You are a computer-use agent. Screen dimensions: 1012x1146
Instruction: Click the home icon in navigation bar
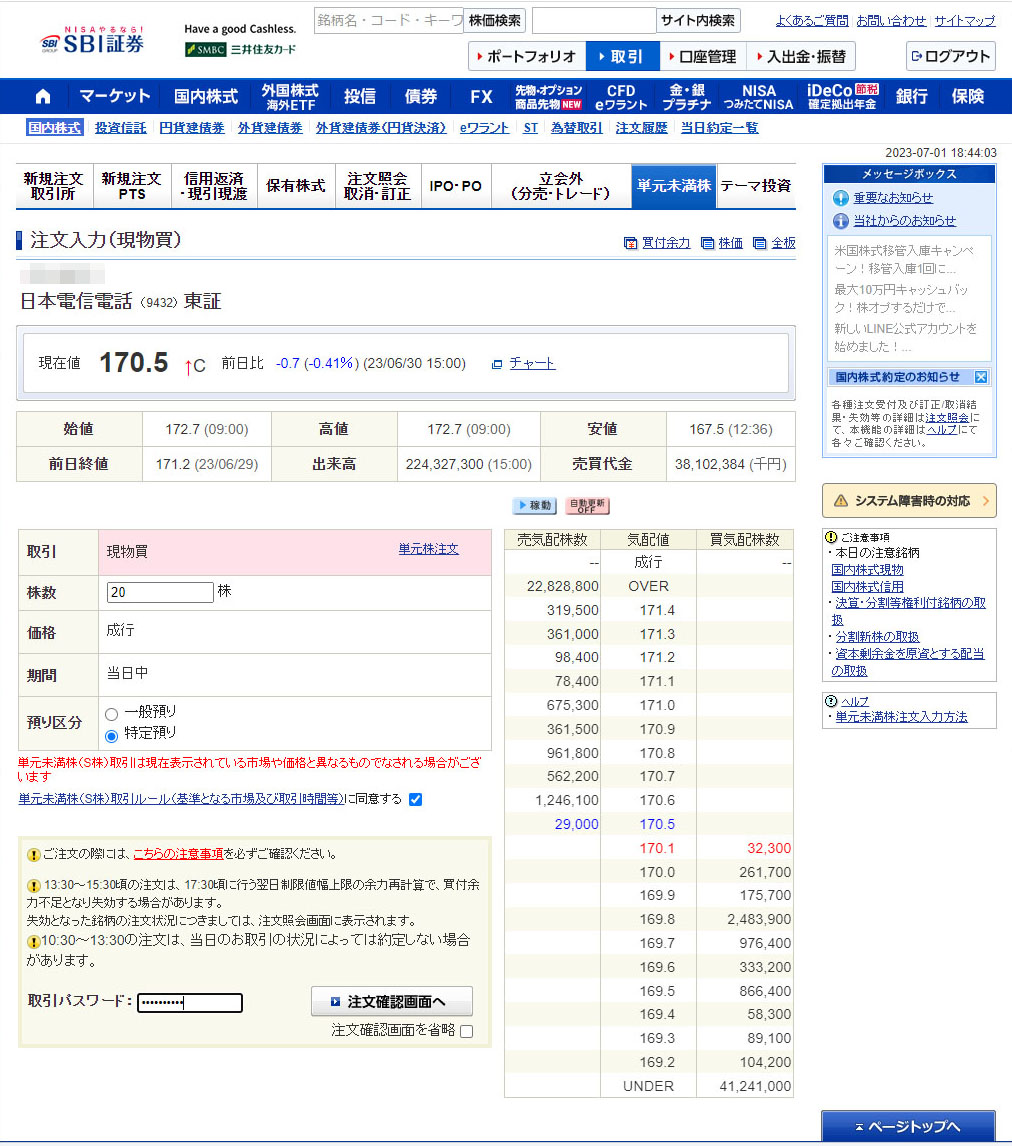[42, 97]
